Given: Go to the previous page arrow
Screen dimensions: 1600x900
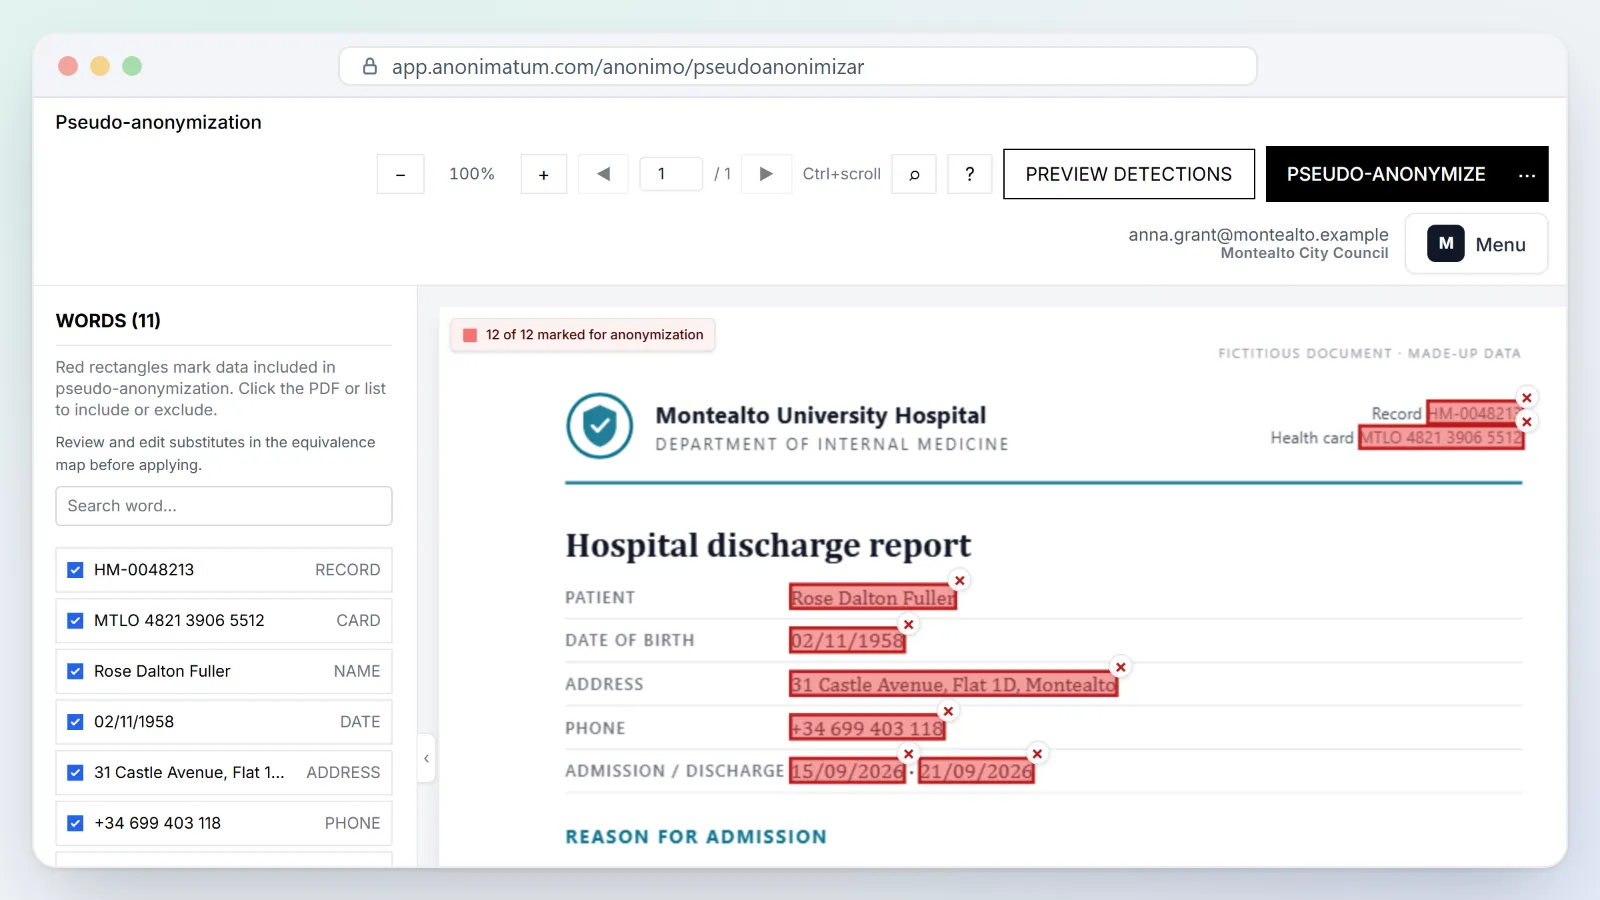Looking at the screenshot, I should point(604,174).
